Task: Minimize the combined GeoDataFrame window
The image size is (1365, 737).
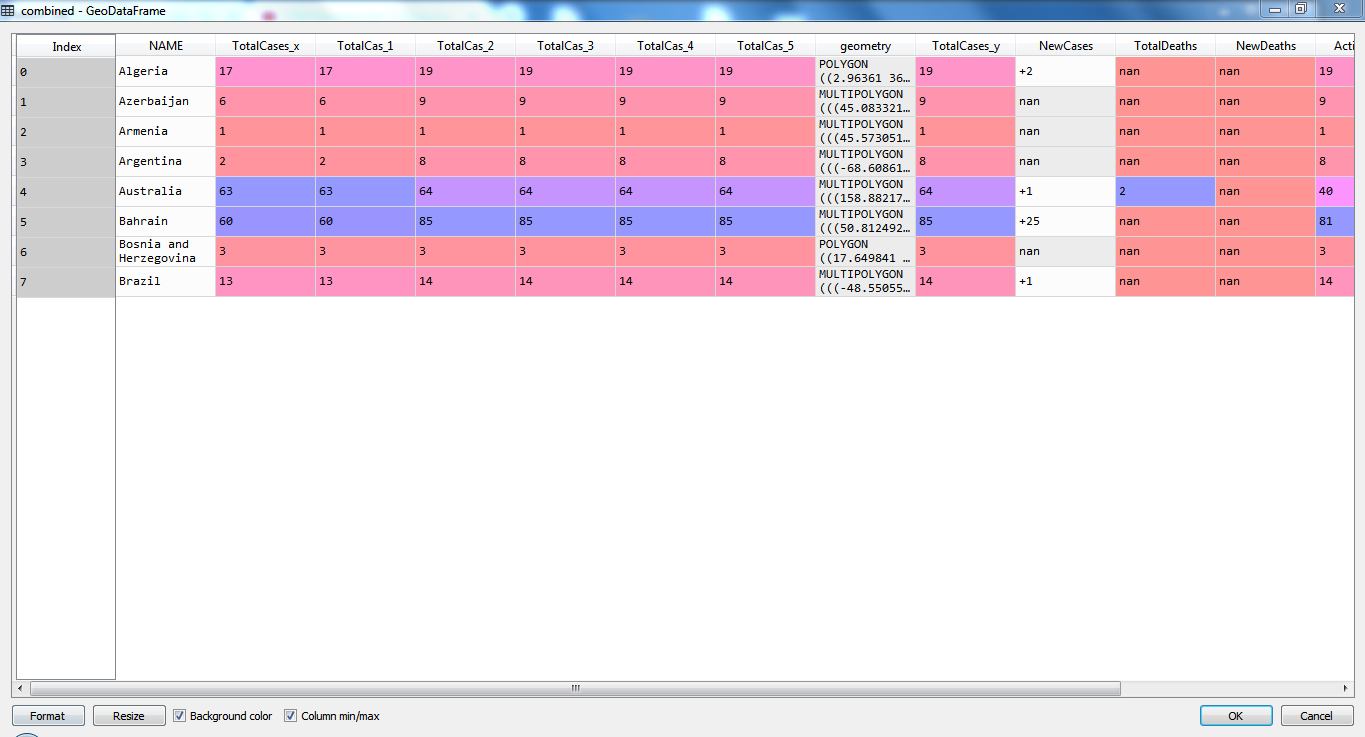Action: [x=1274, y=9]
